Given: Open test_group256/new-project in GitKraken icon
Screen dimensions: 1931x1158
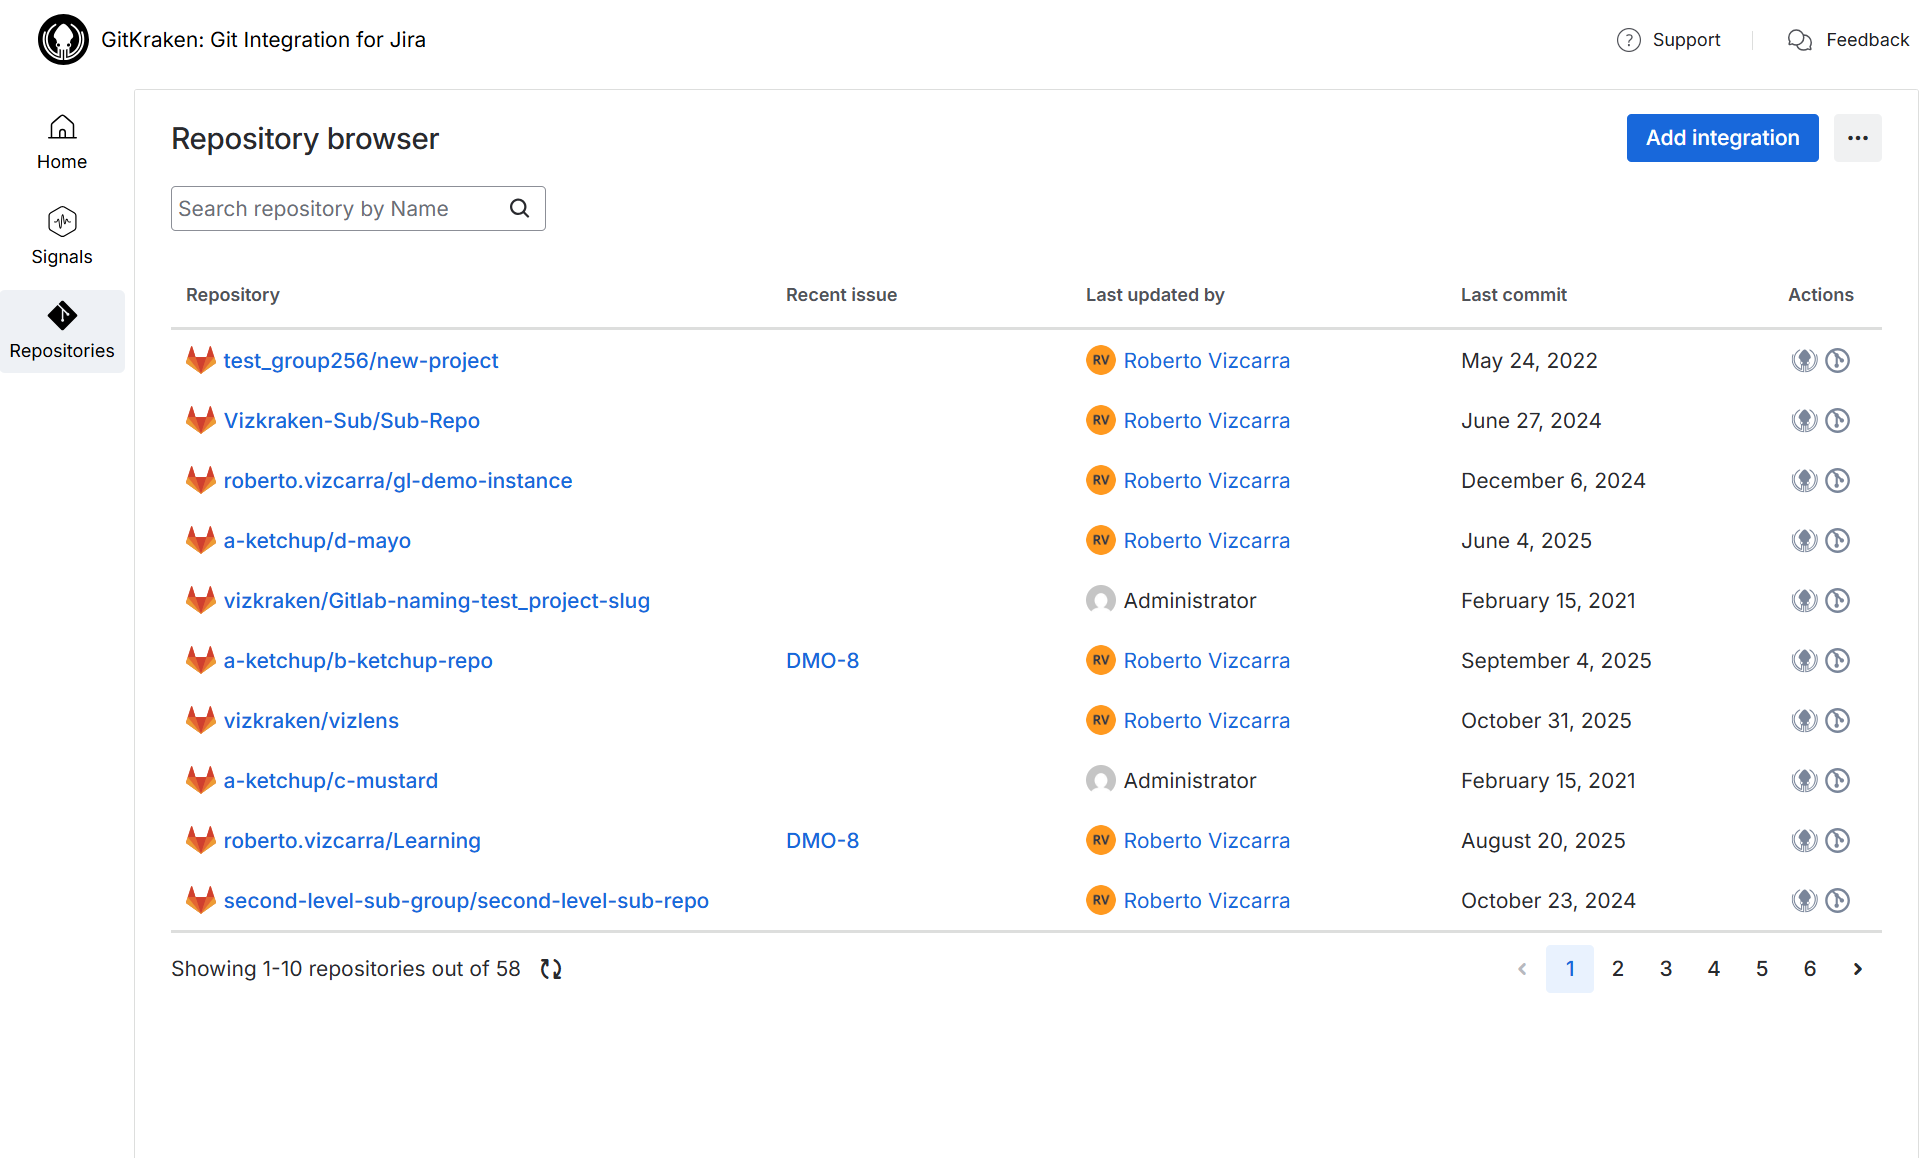Looking at the screenshot, I should (1804, 360).
